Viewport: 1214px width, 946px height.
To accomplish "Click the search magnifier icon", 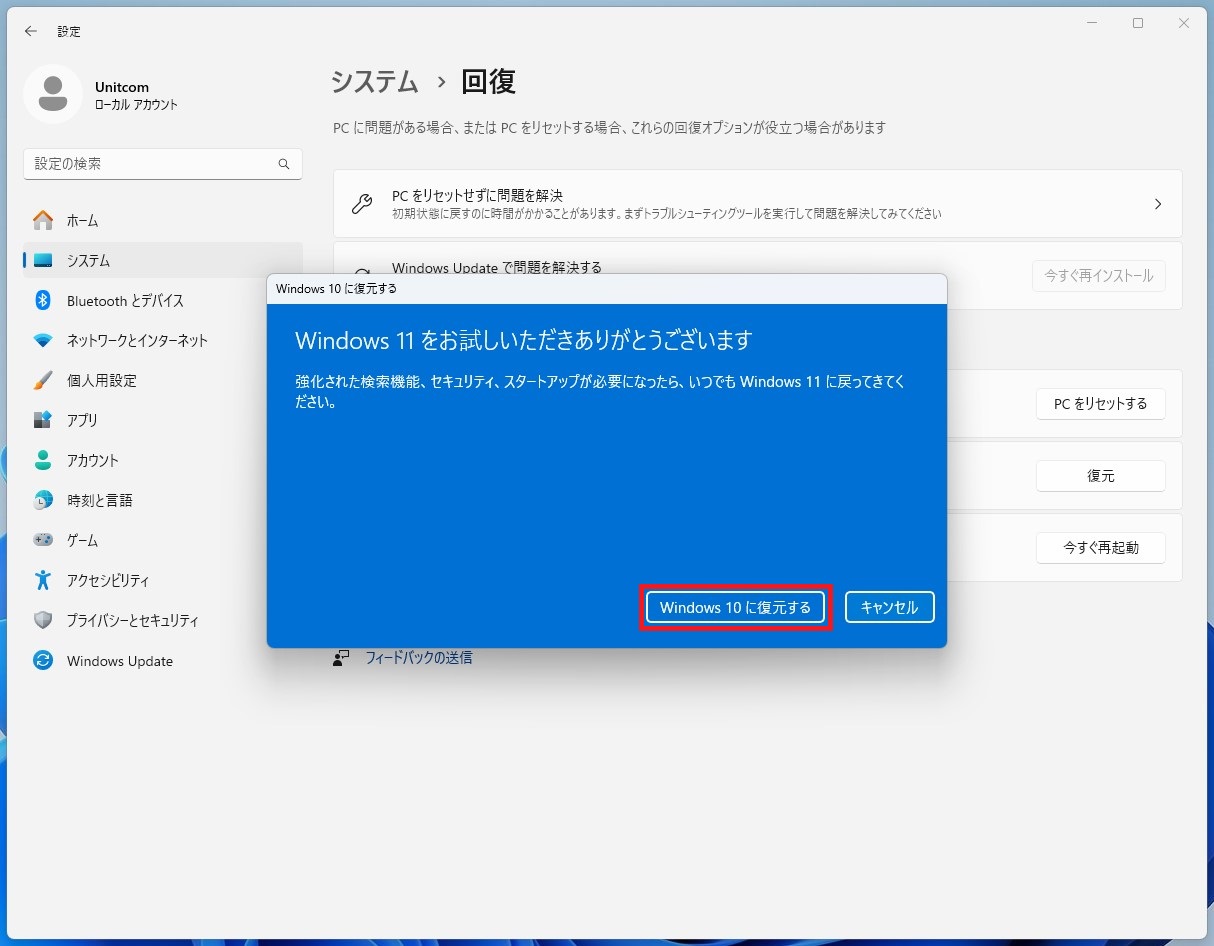I will (x=284, y=164).
